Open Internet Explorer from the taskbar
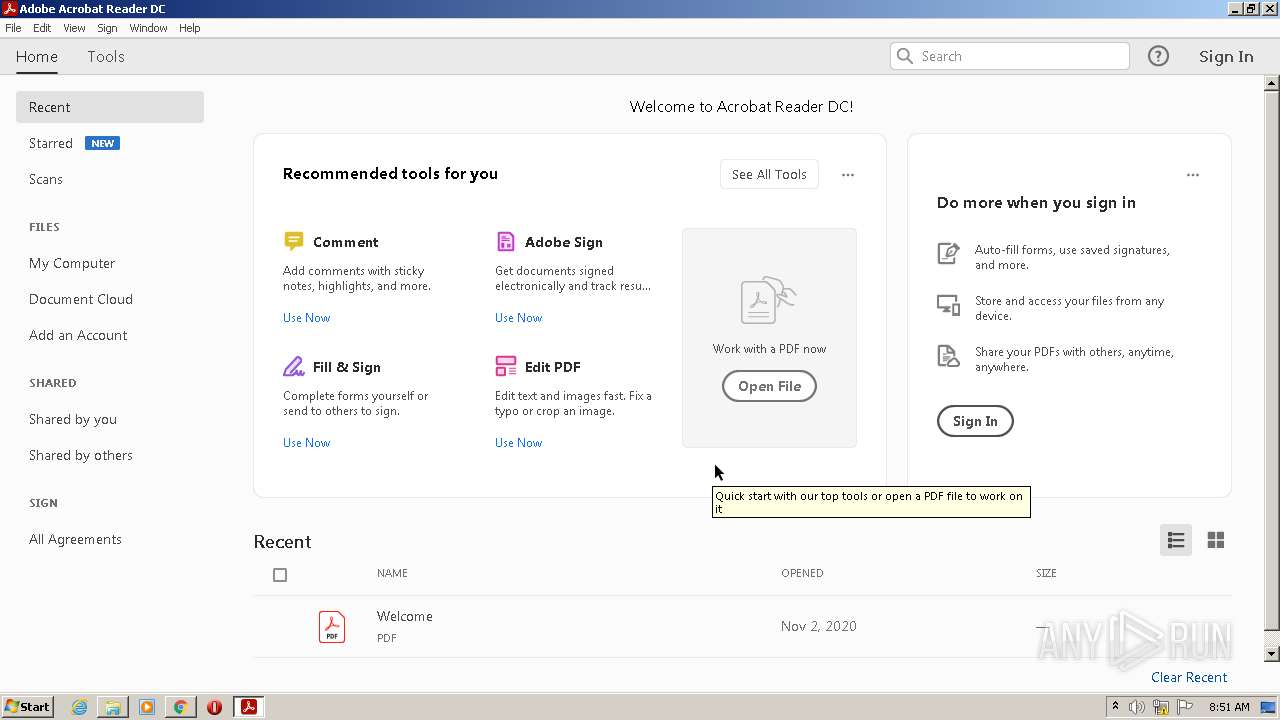Screen dimensions: 1280x720 [79, 707]
